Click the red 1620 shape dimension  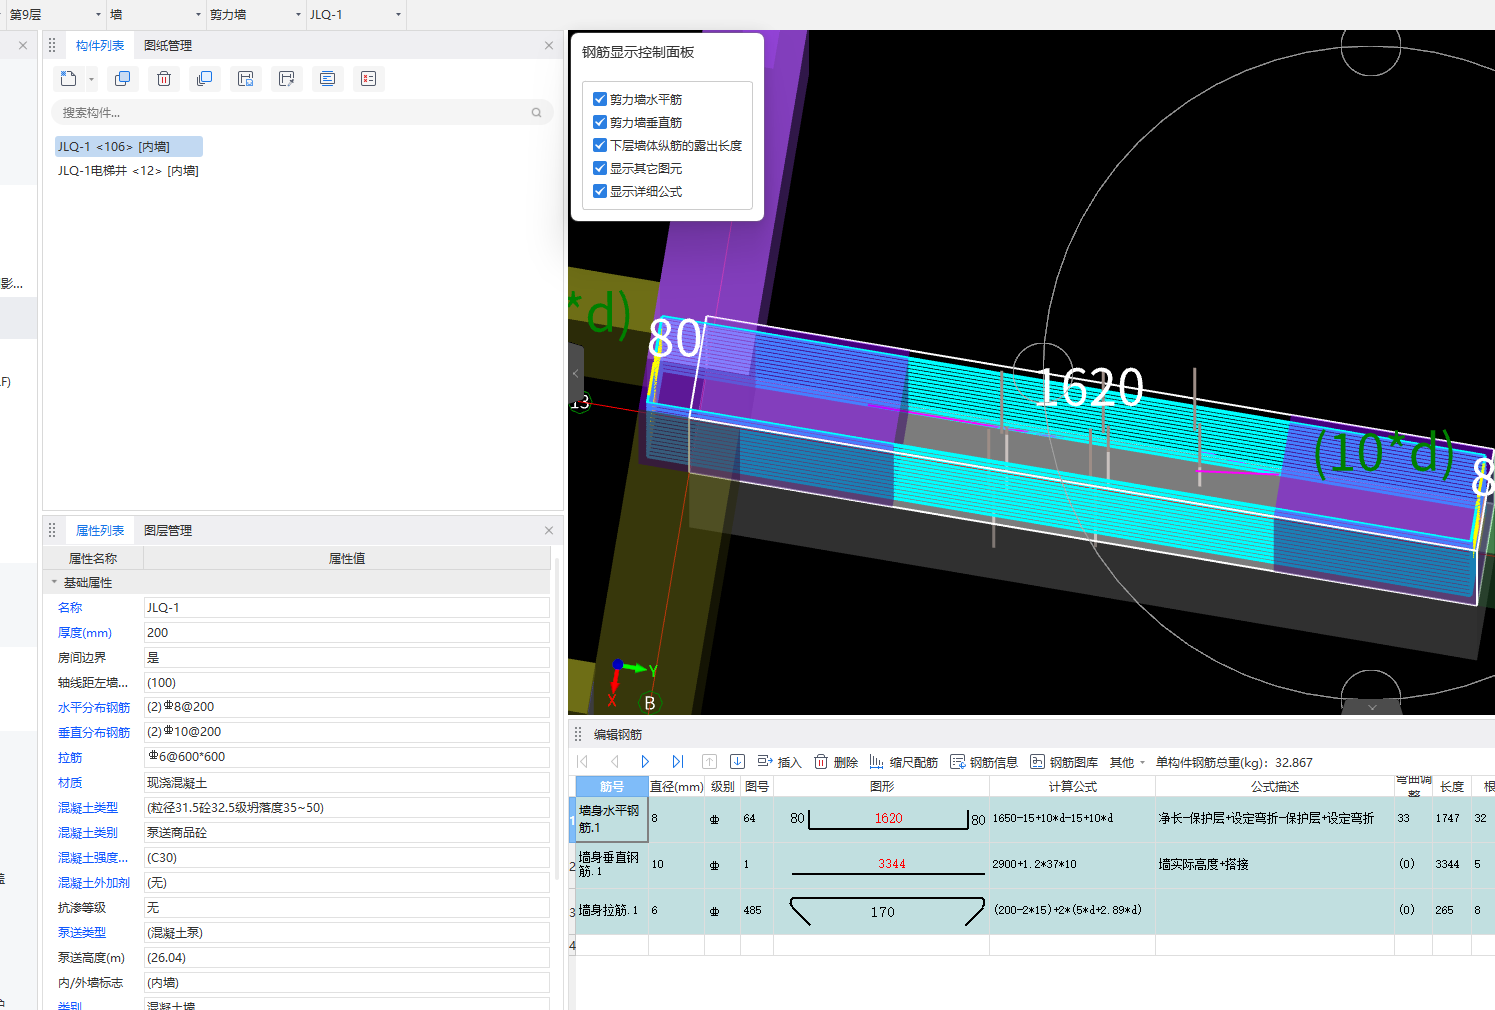point(889,818)
